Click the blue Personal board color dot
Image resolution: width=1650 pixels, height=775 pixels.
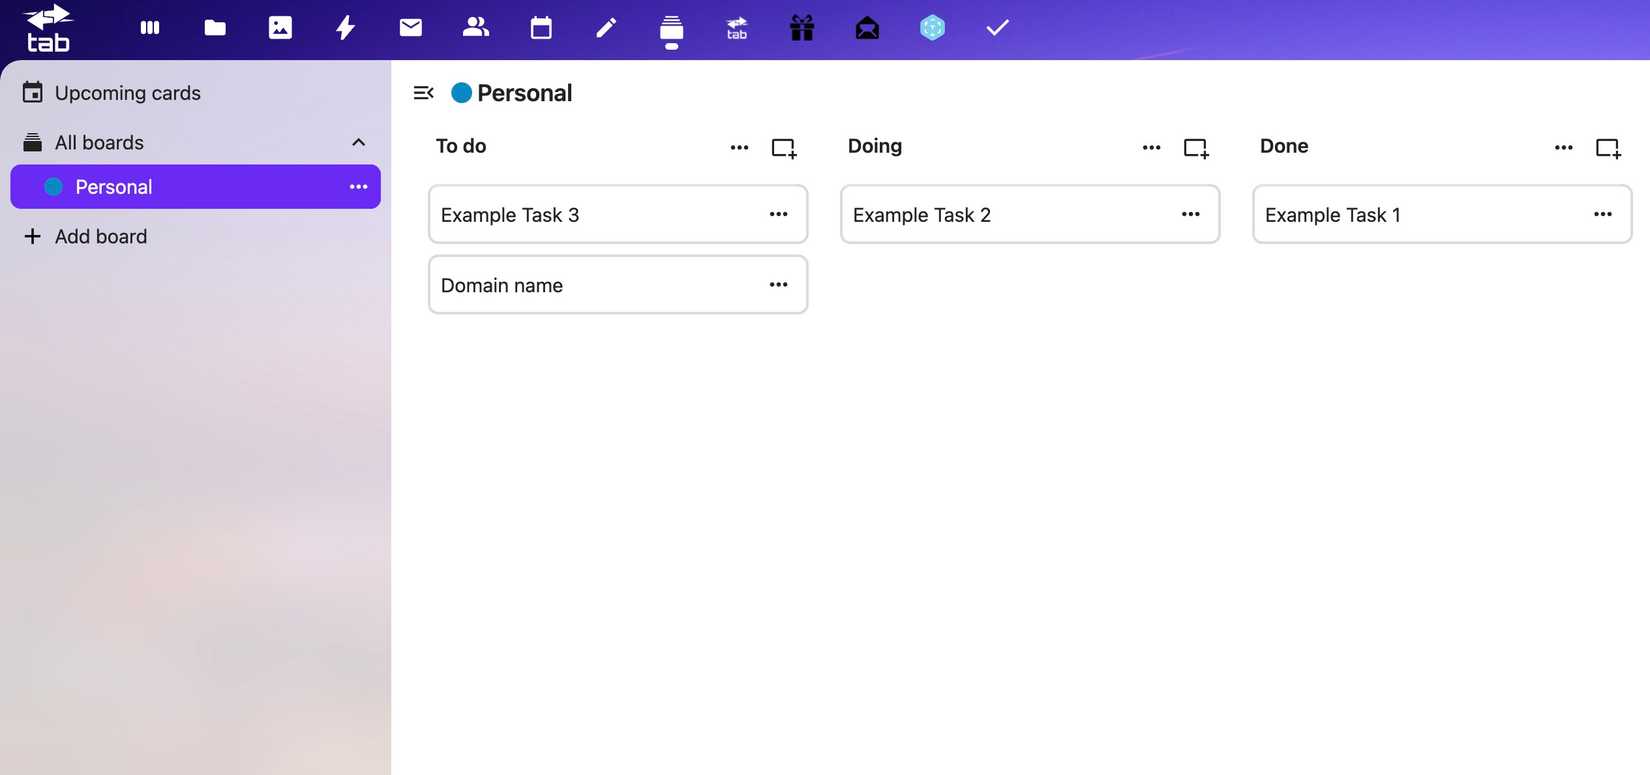click(461, 93)
